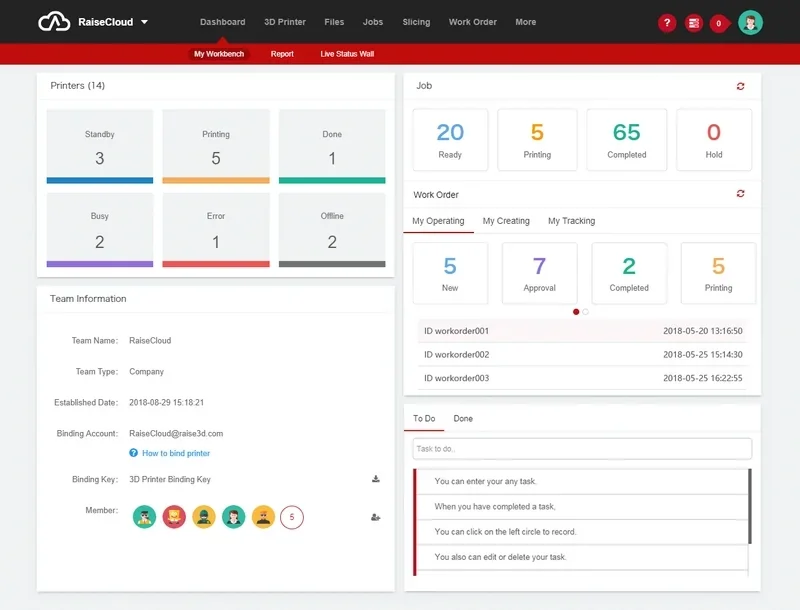The width and height of the screenshot is (800, 610).
Task: Click the notifications list icon in the header
Action: [x=693, y=21]
